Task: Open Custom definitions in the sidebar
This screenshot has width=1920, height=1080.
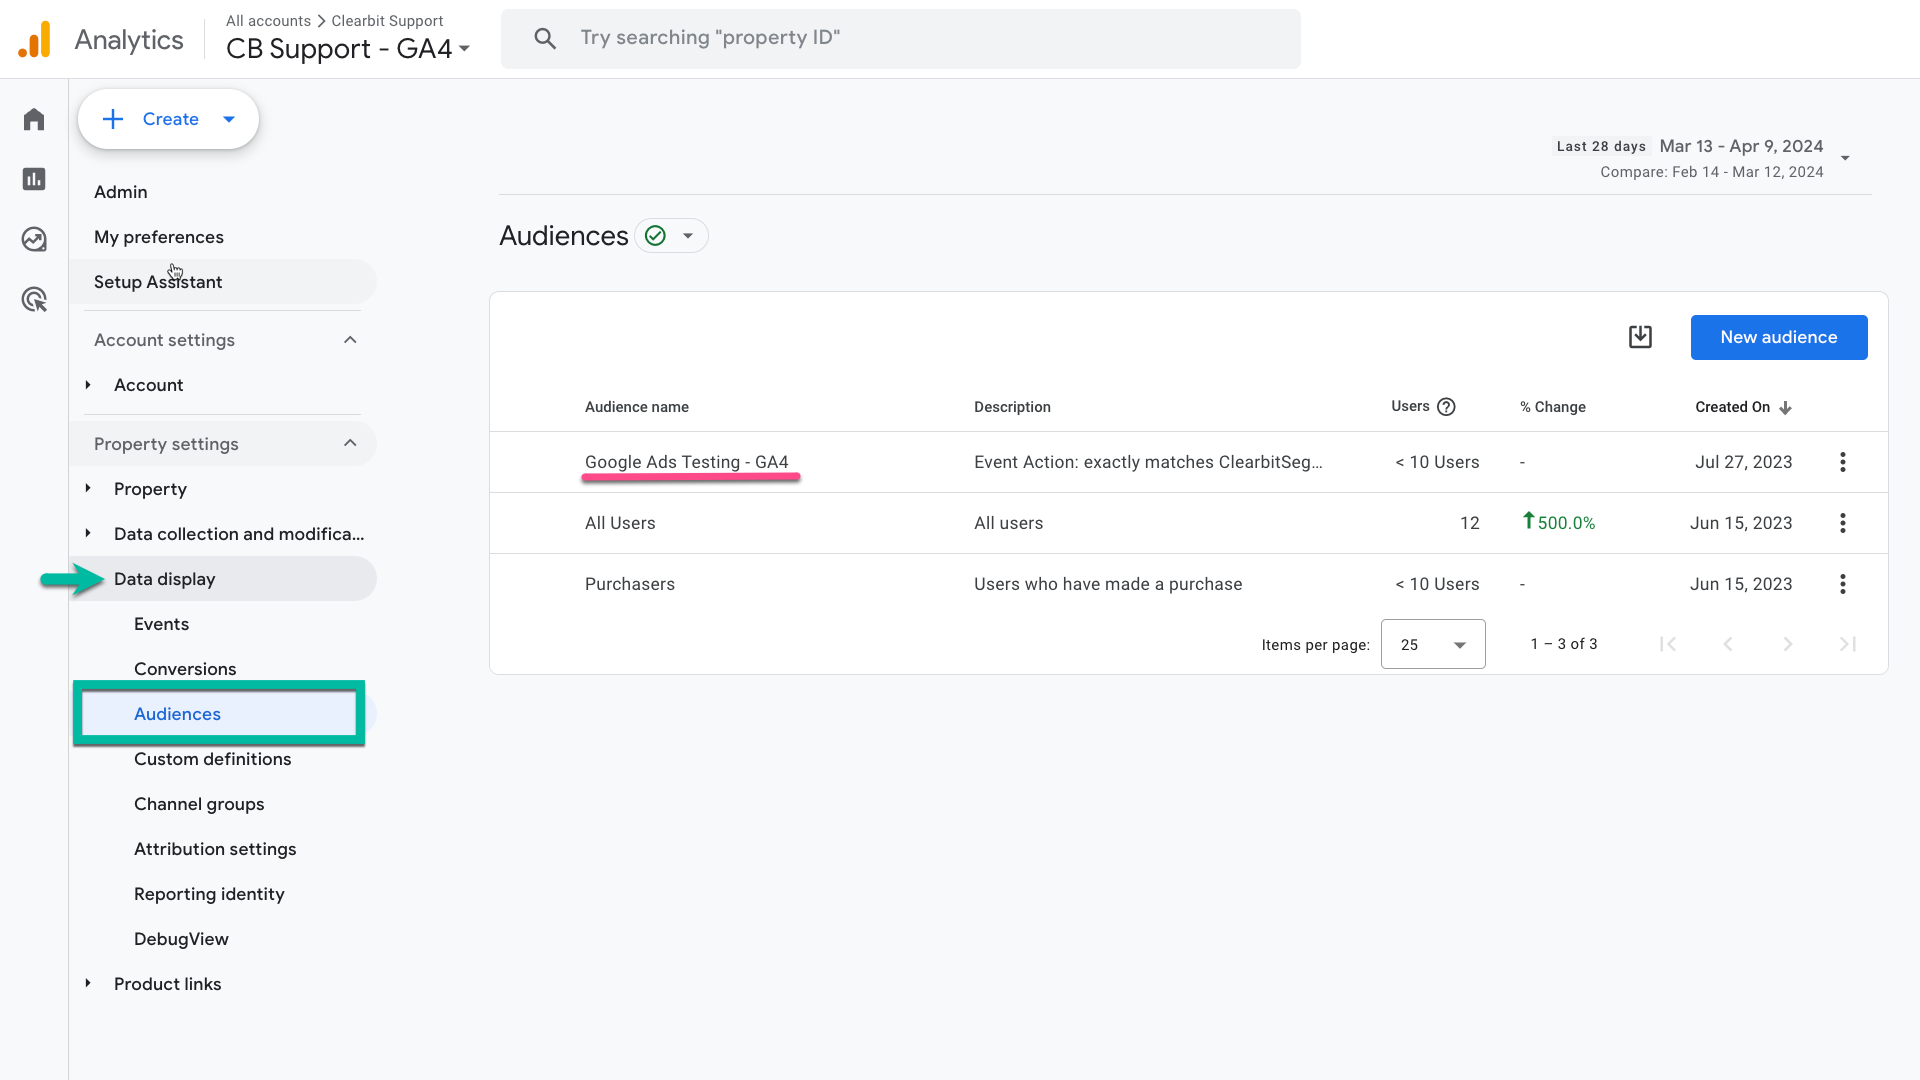Action: pos(213,759)
